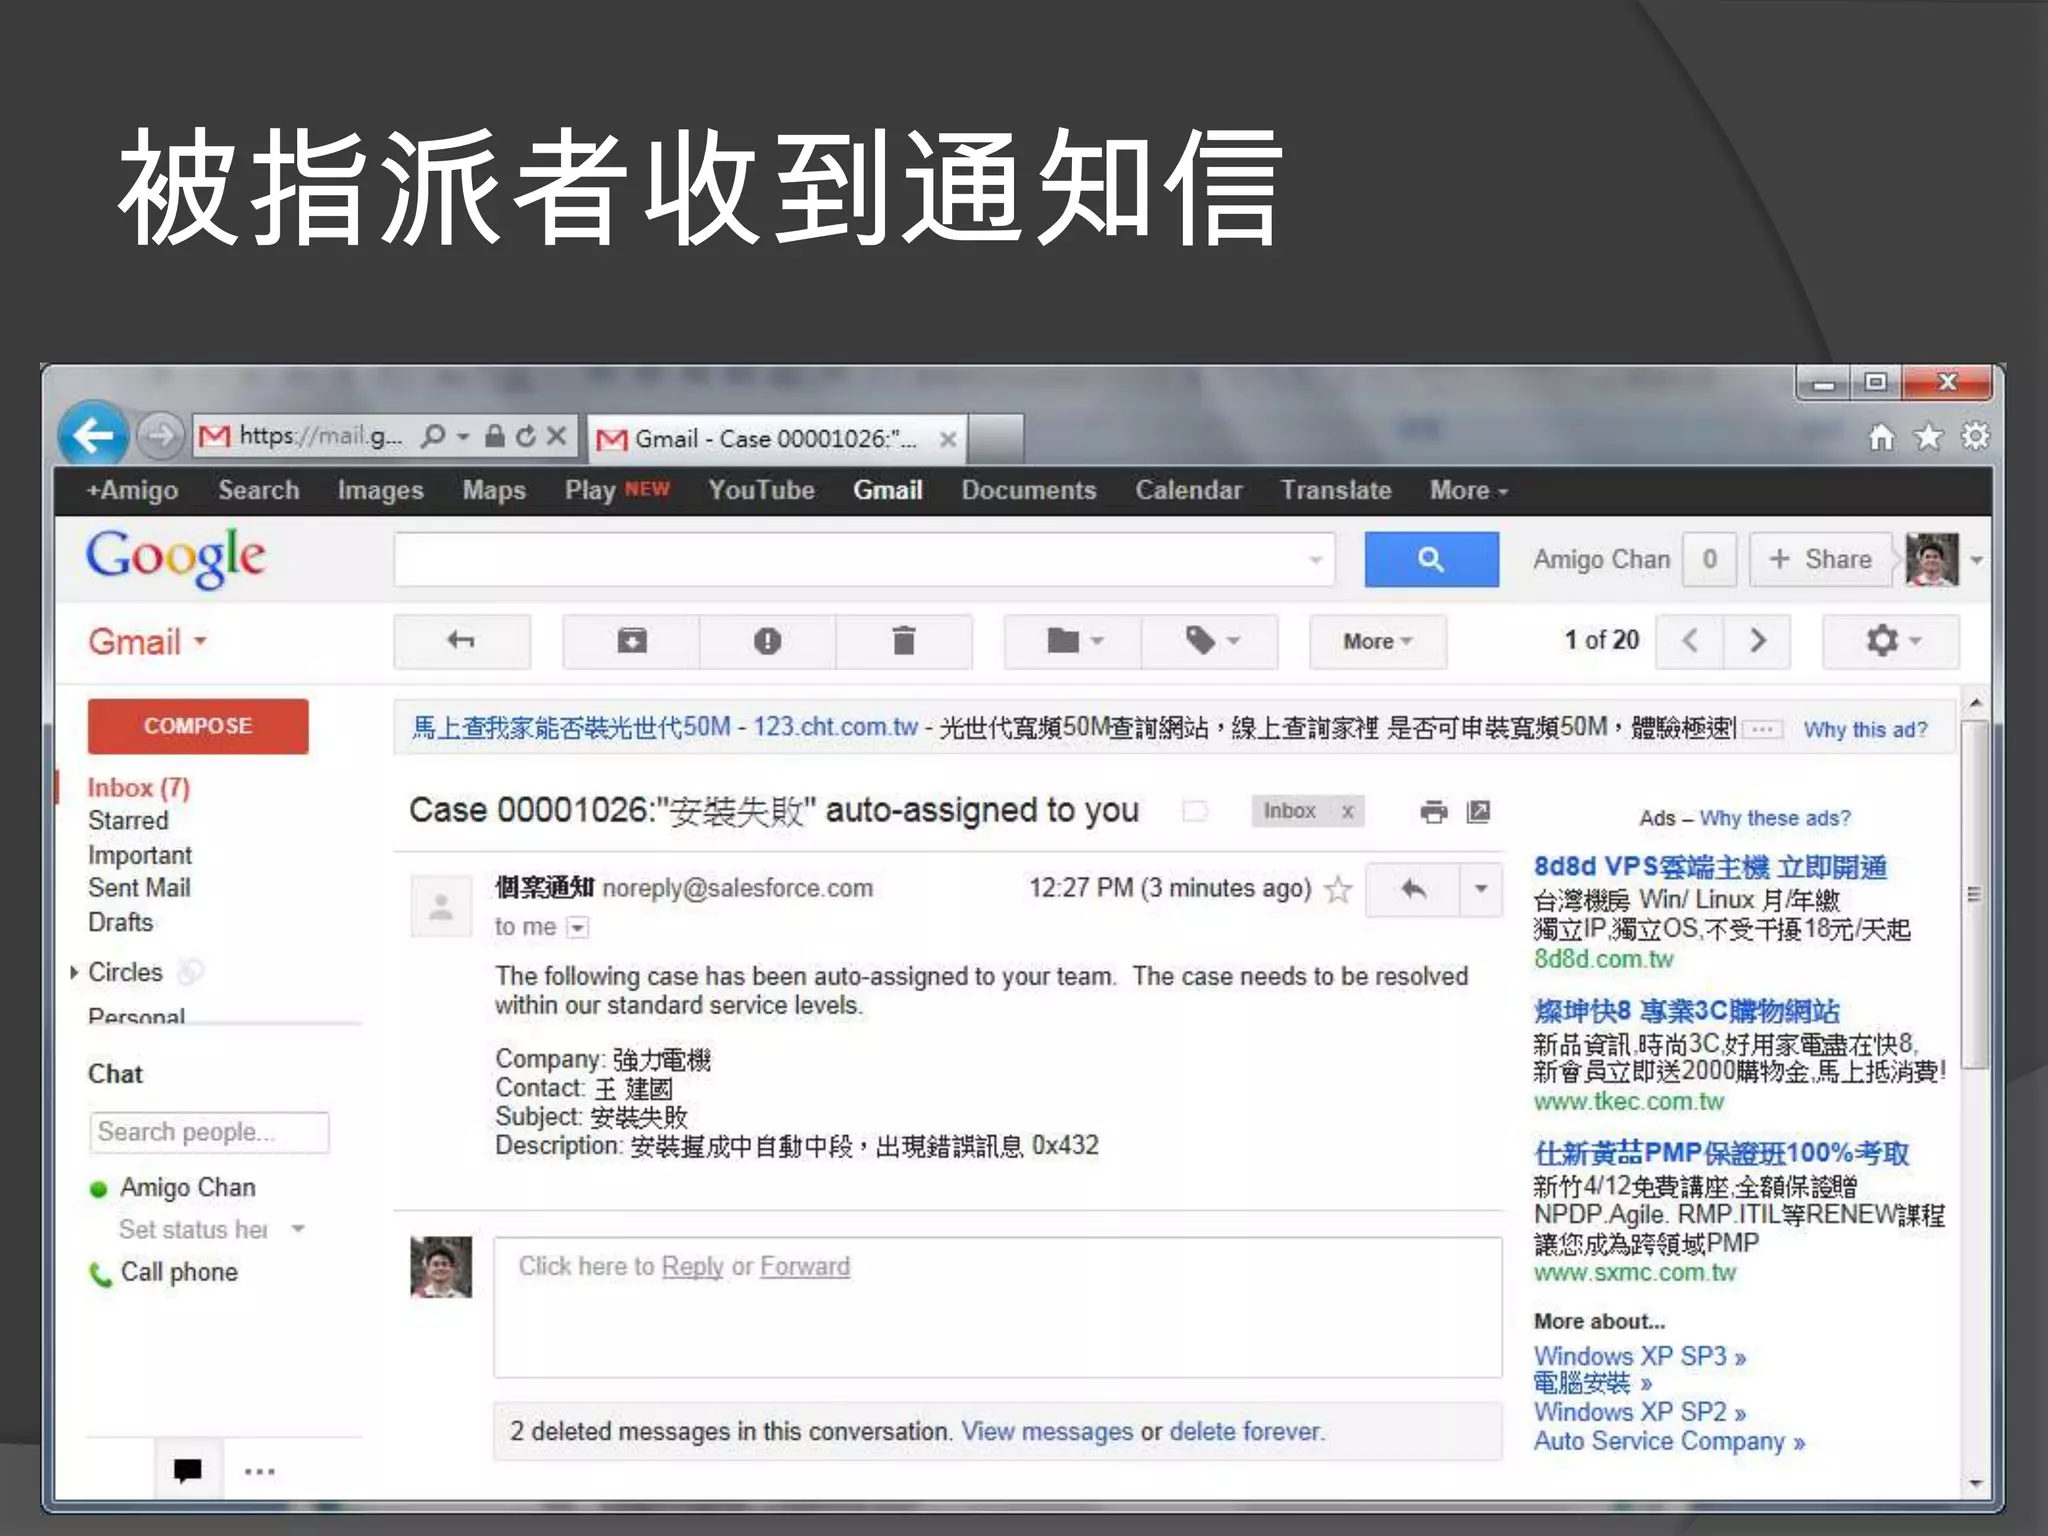Screen dimensions: 2048x1536
Task: Go to newer conversation arrow
Action: pyautogui.click(x=1690, y=641)
